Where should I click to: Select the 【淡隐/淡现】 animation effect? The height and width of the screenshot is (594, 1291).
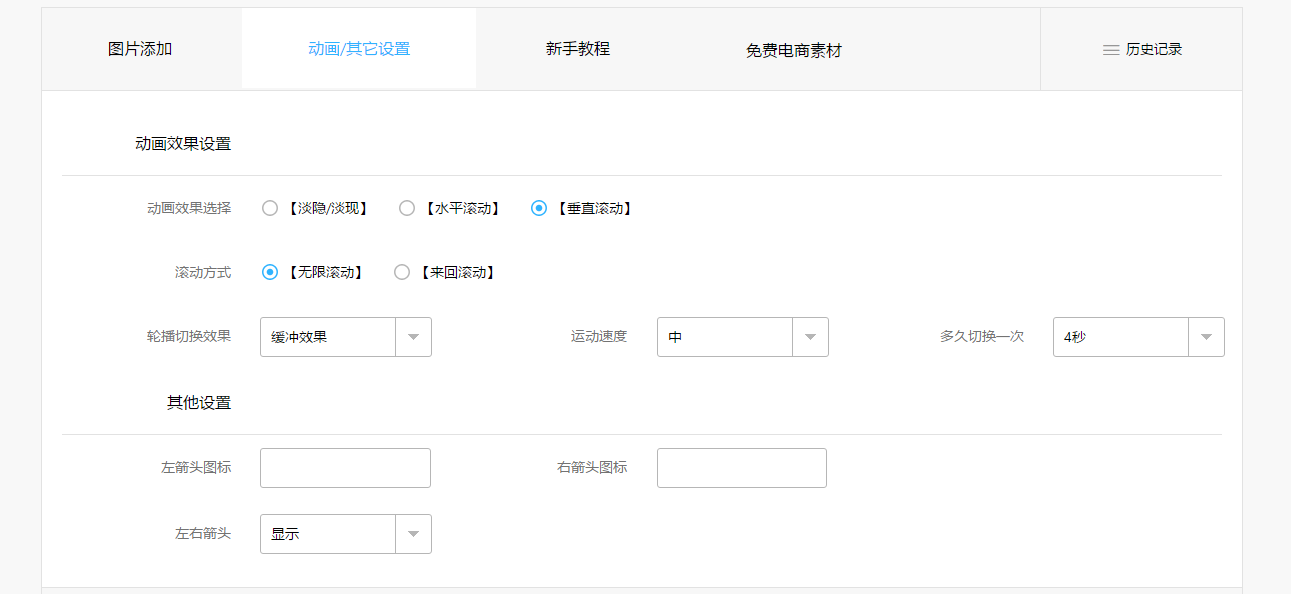(x=270, y=207)
